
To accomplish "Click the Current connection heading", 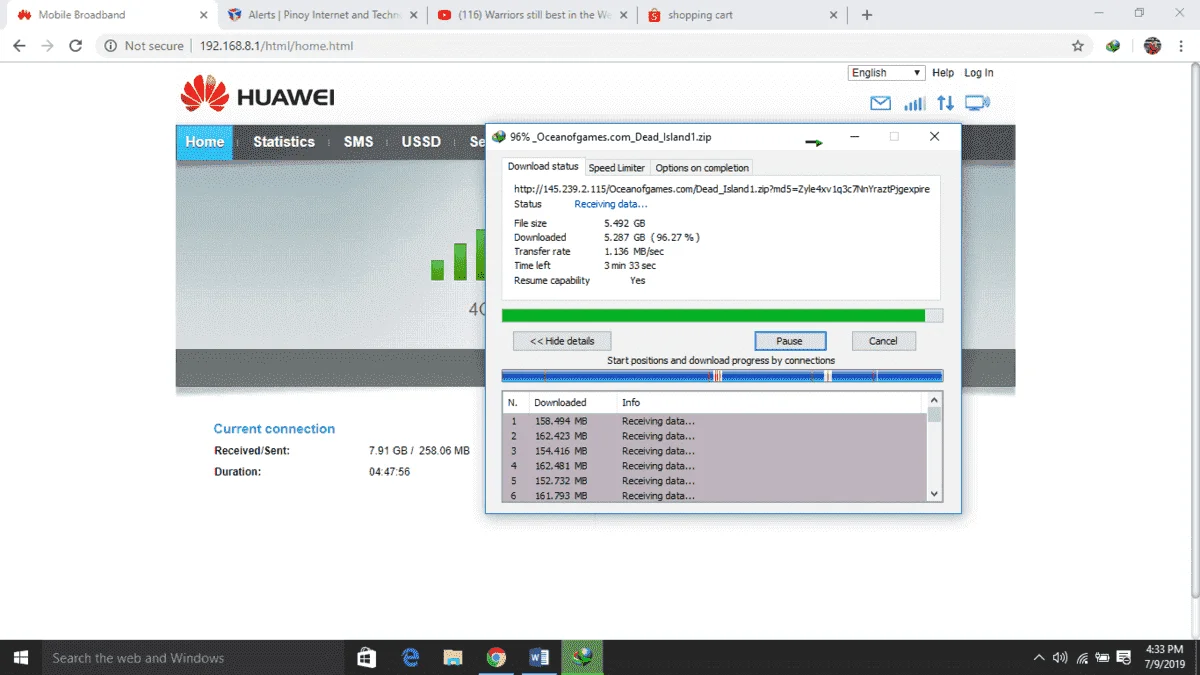I will (x=274, y=429).
